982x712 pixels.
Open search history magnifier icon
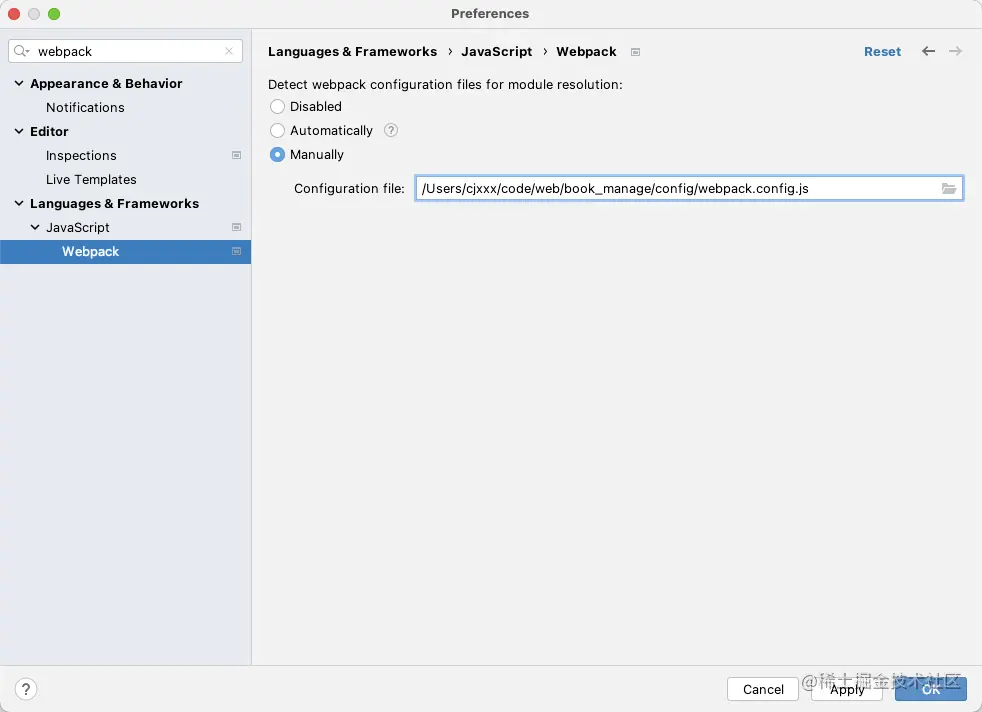click(21, 51)
